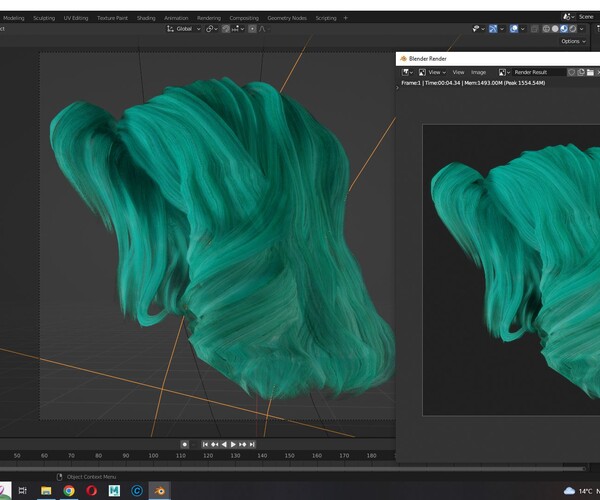Jump to next keyframe

tap(243, 444)
